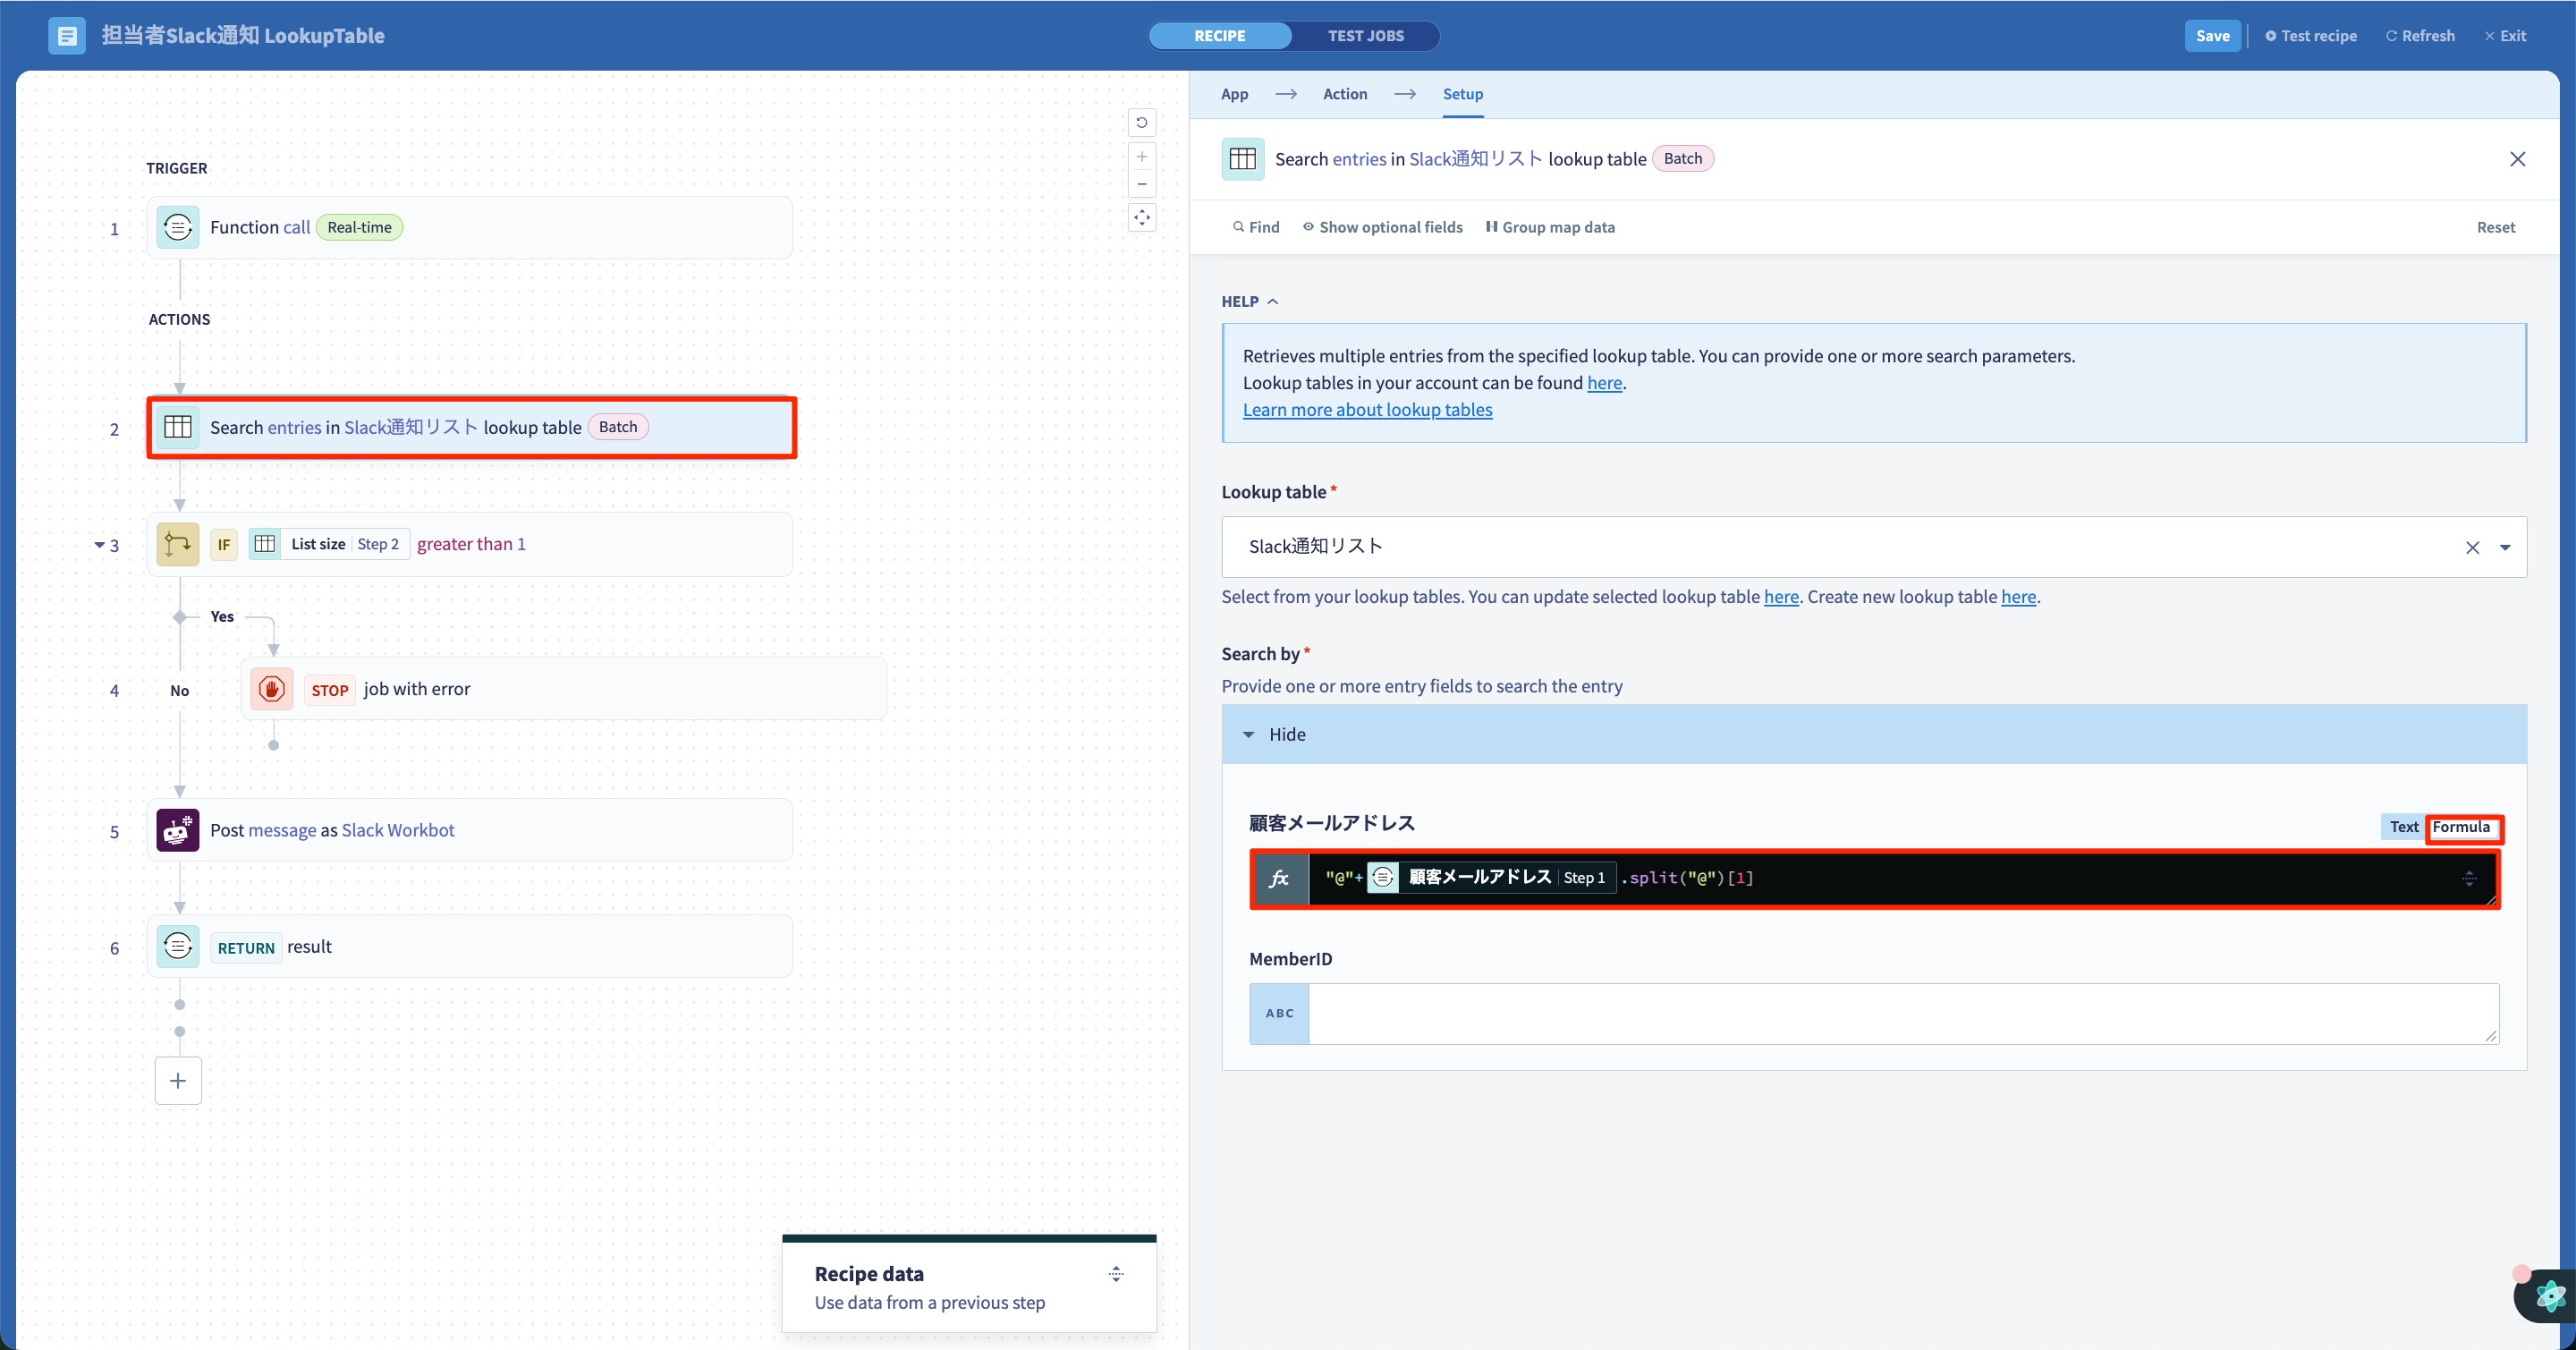Click the fit-to-screen canvas icon
The height and width of the screenshot is (1350, 2576).
pyautogui.click(x=1141, y=218)
